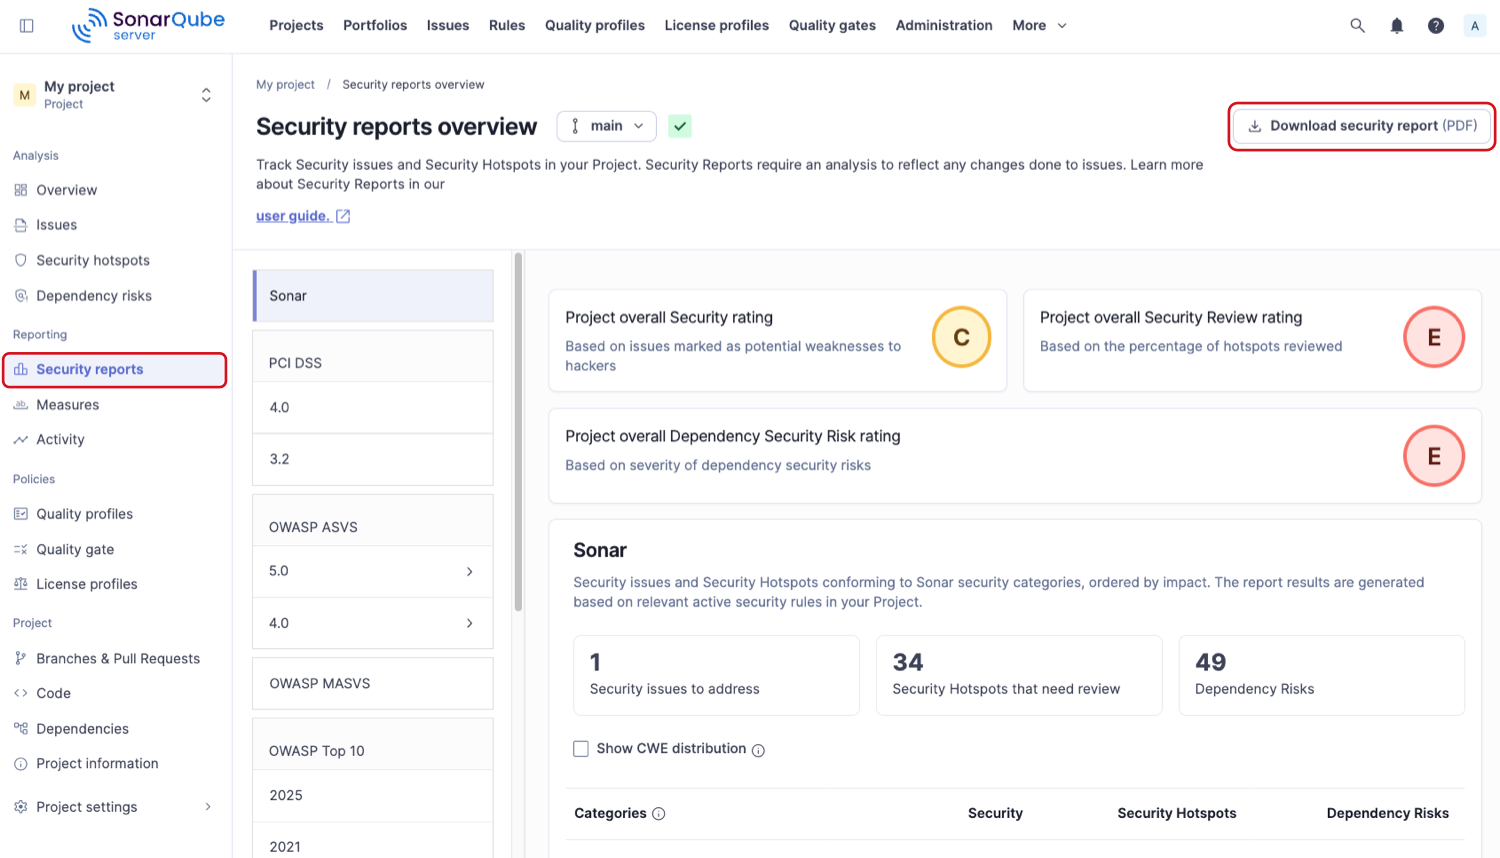
Task: Select OWASP MASVS report
Action: click(373, 684)
